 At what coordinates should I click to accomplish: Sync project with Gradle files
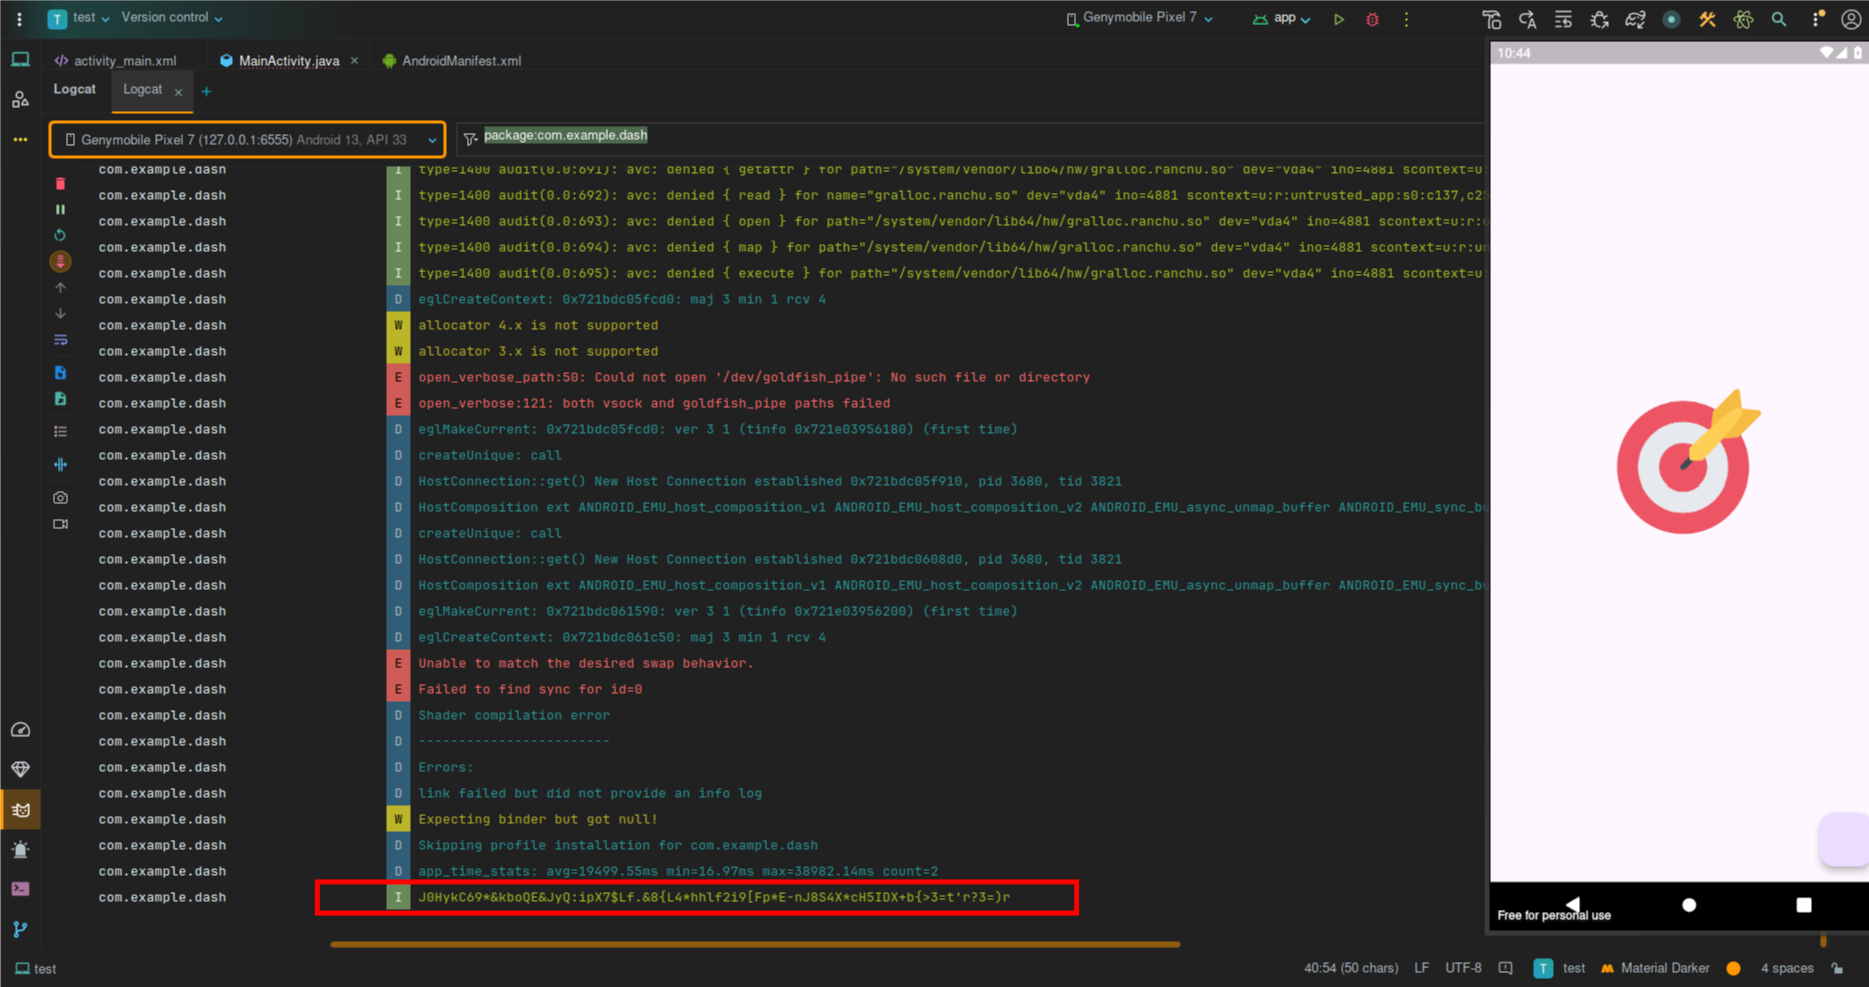[x=1635, y=19]
